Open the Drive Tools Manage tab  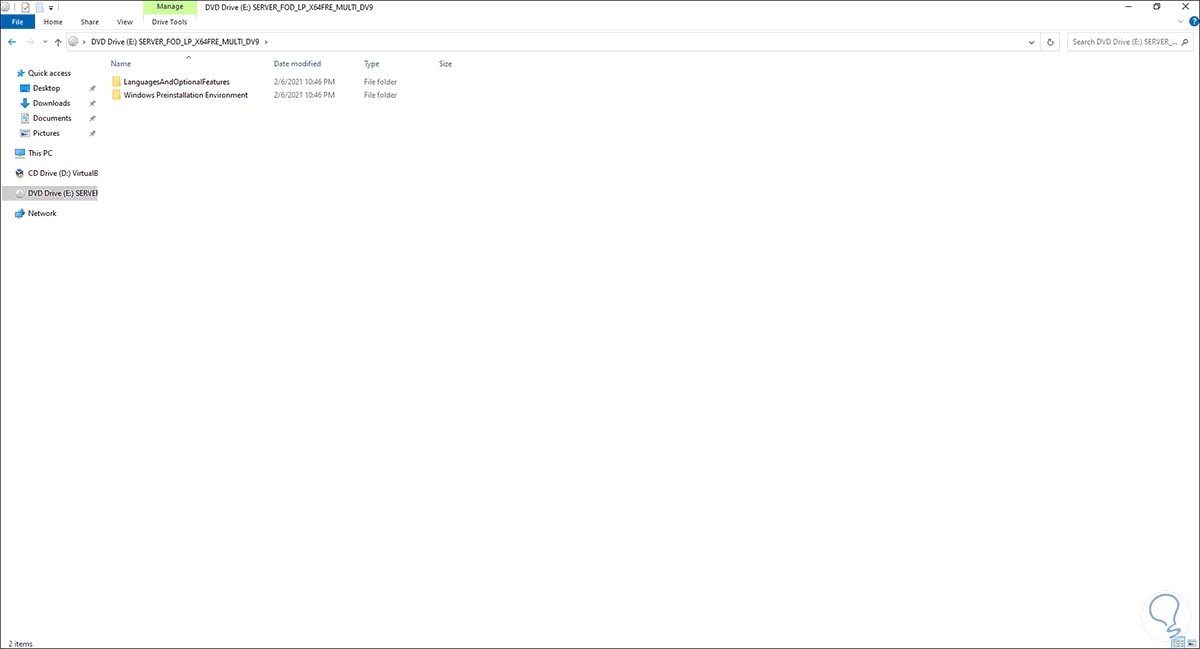[169, 21]
